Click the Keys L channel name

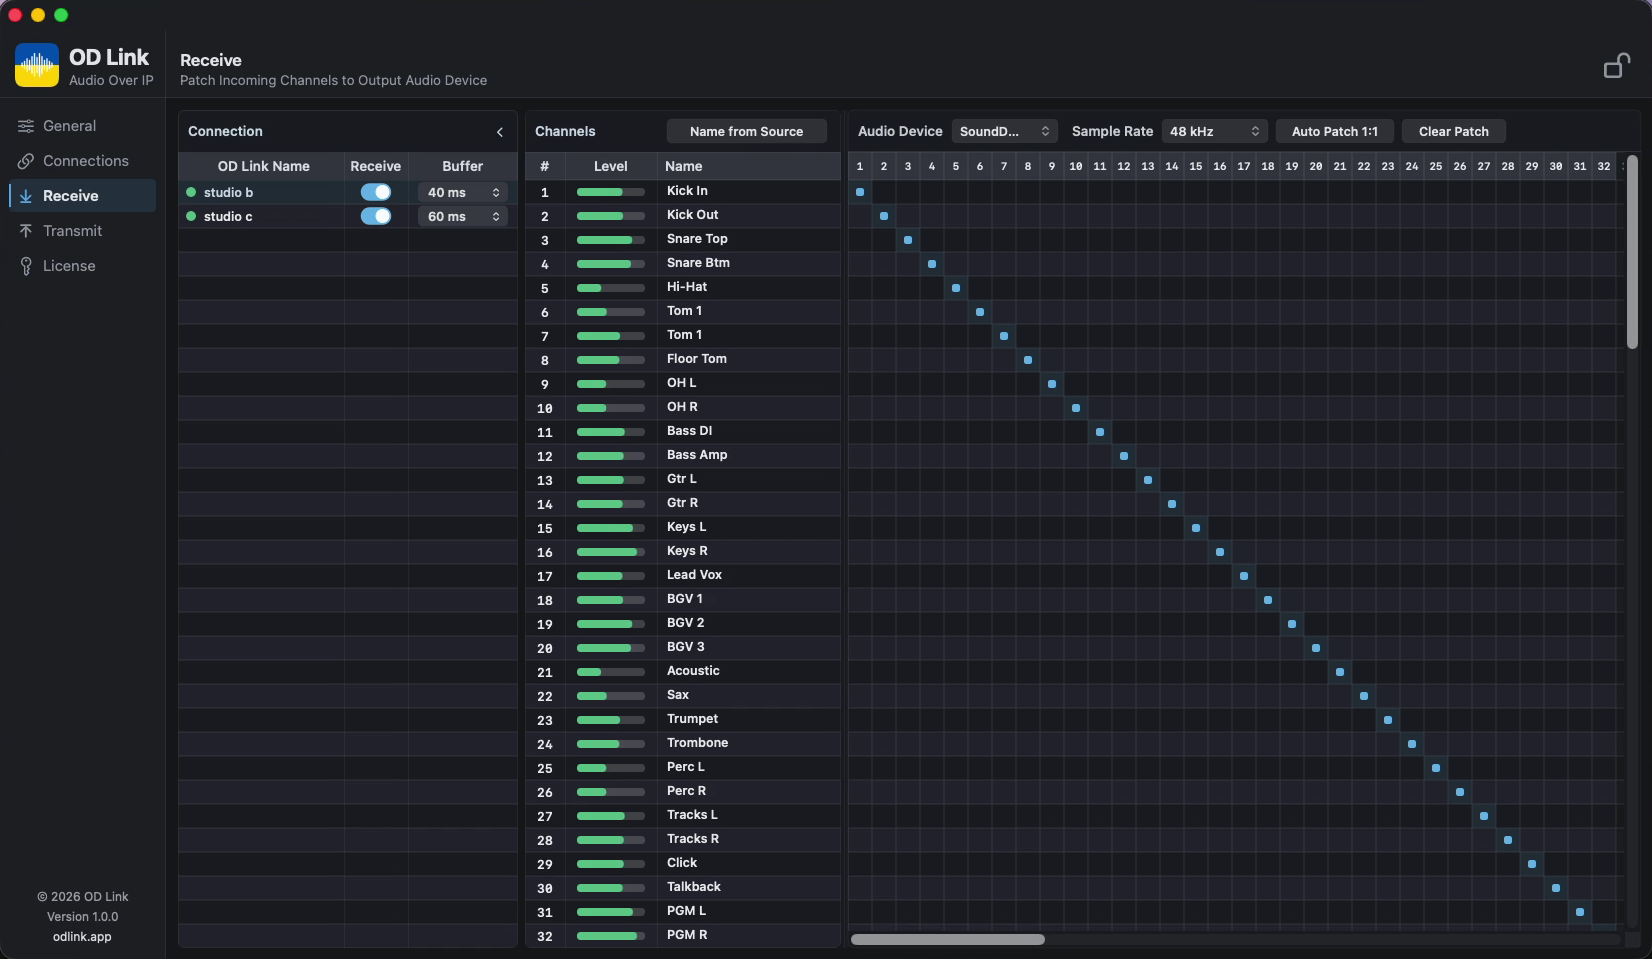click(x=687, y=527)
